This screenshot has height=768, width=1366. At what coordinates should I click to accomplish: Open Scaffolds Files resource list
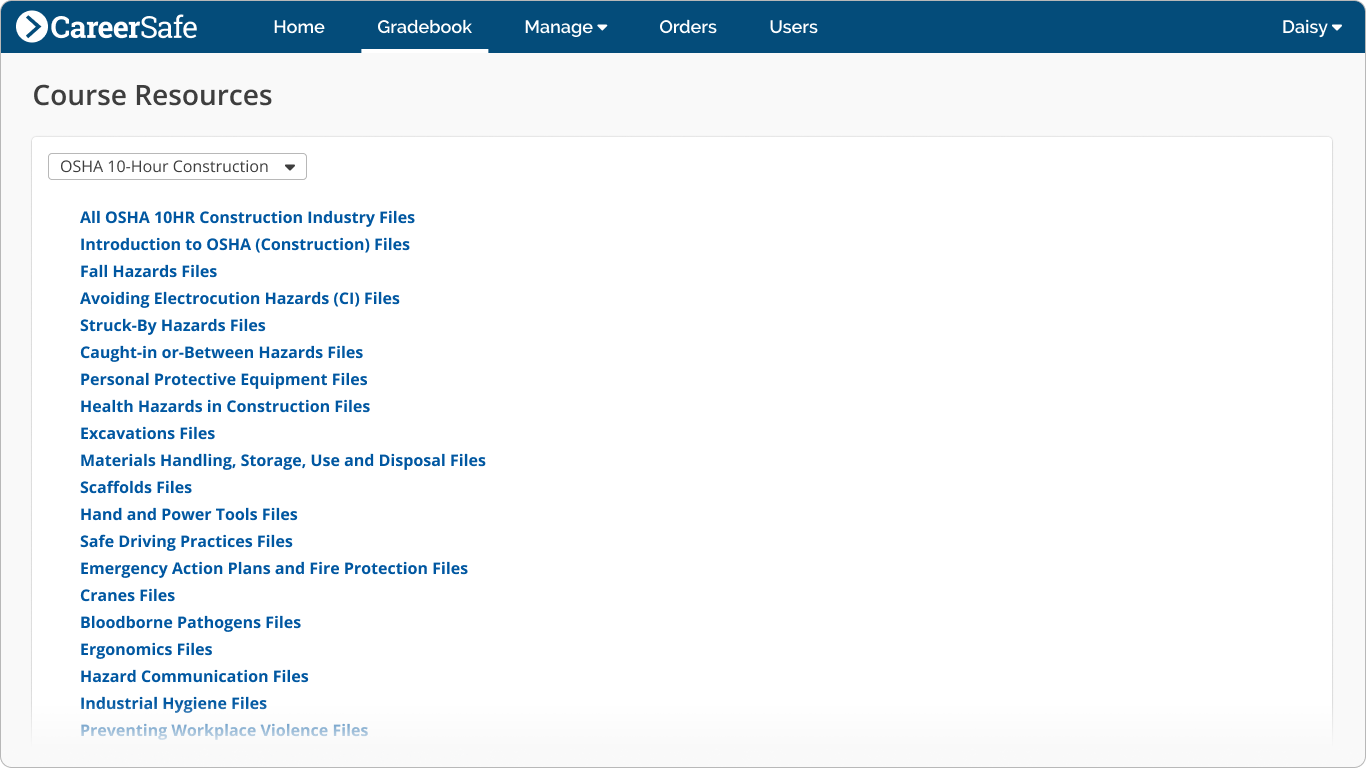(136, 487)
